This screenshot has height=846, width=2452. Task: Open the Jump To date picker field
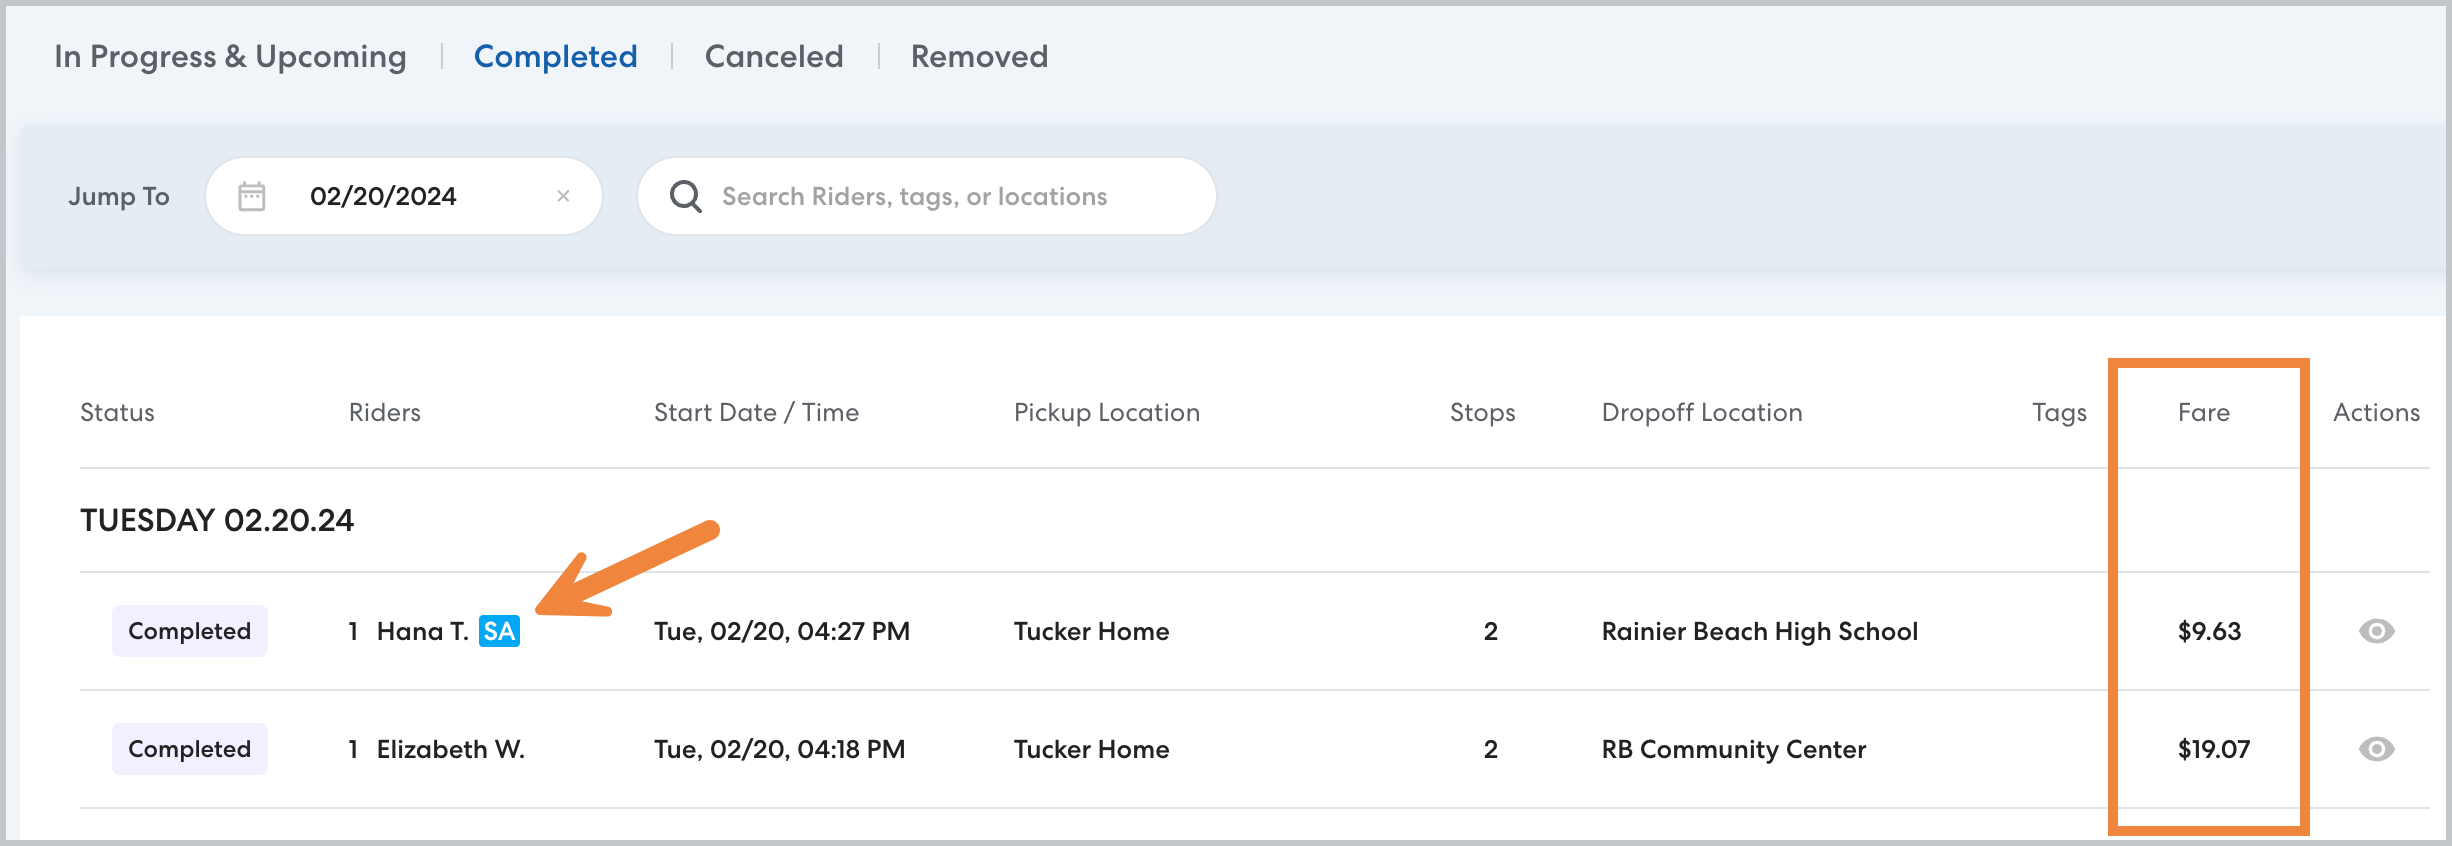coord(400,196)
